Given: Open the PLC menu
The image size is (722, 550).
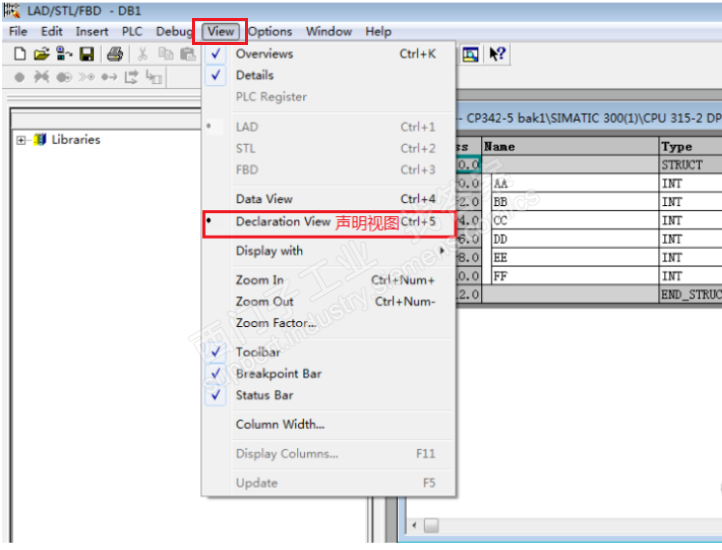Looking at the screenshot, I should point(132,31).
